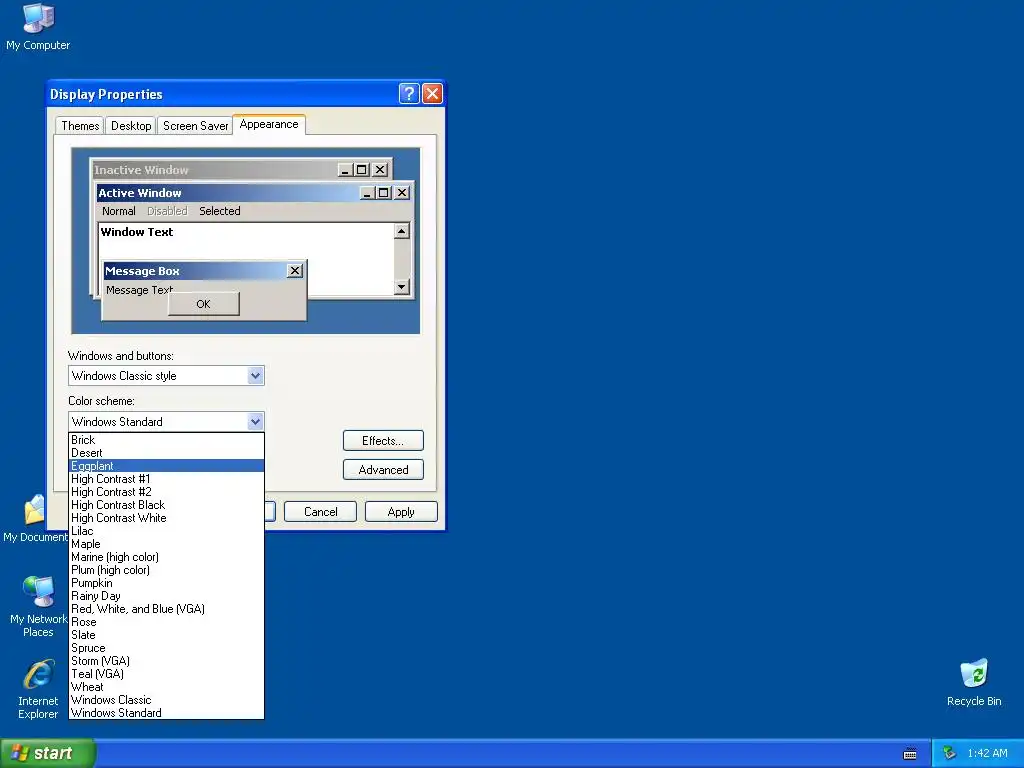The width and height of the screenshot is (1024, 768).
Task: Choose High Contrast Black scheme
Action: [x=166, y=505]
